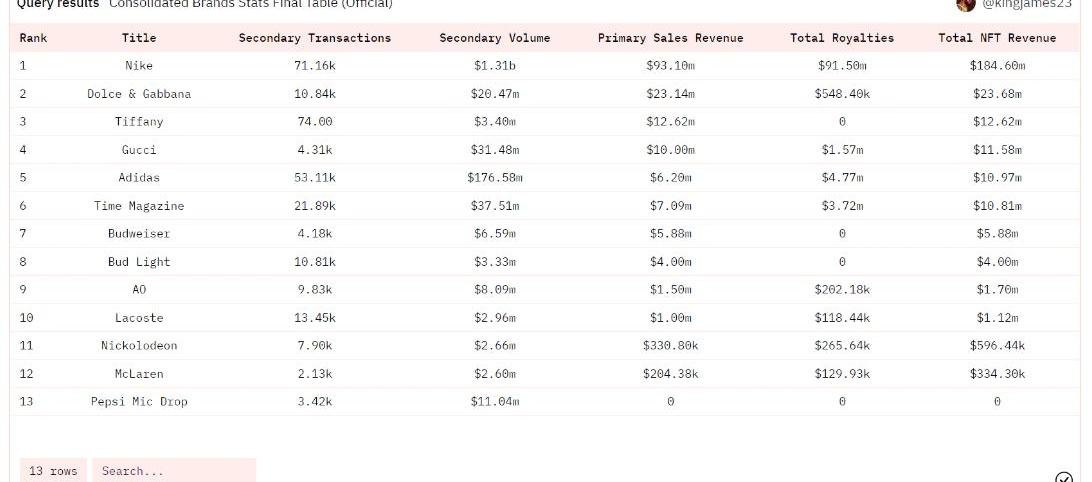Click the Search input field
1092x482 pixels.
pos(174,470)
